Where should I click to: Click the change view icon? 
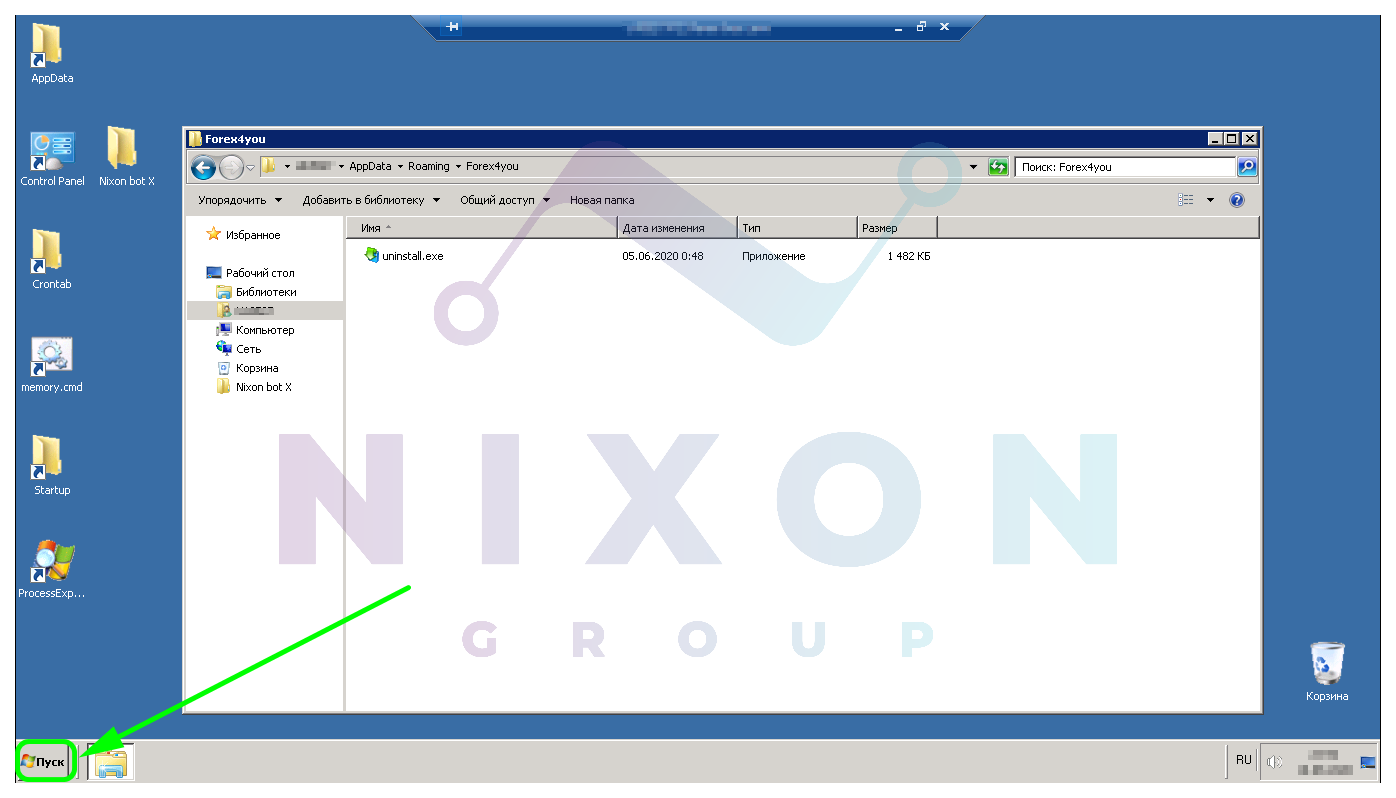click(x=1186, y=200)
